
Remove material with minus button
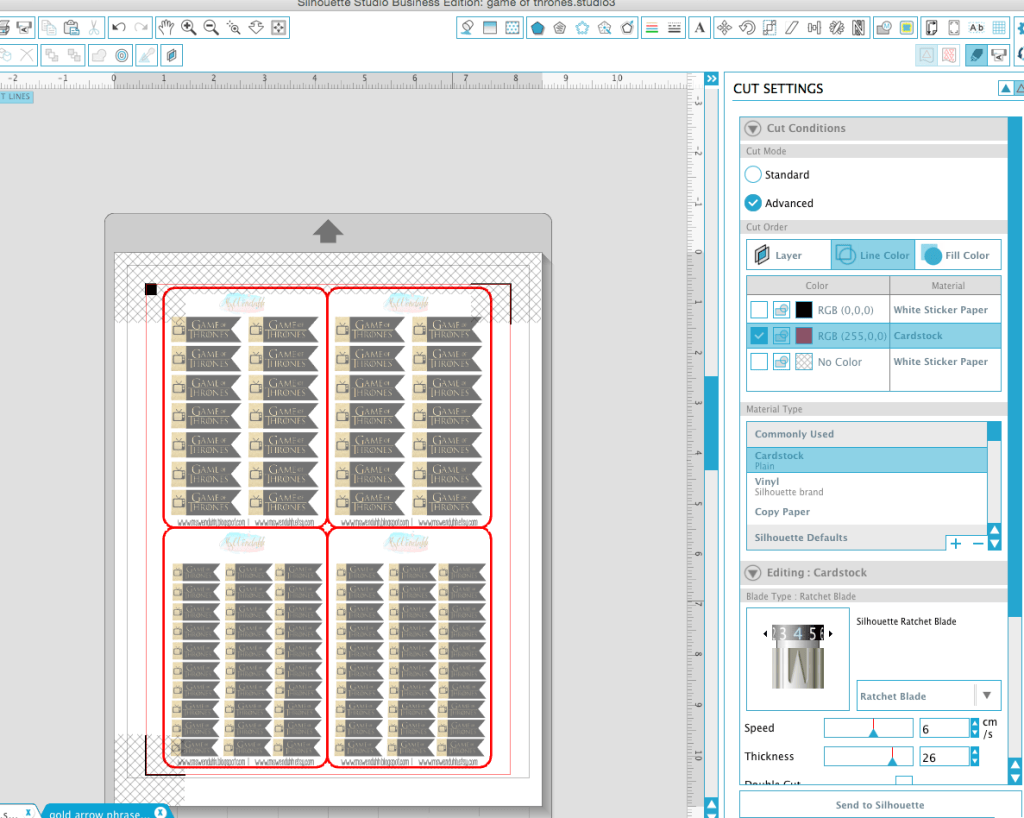(x=977, y=544)
